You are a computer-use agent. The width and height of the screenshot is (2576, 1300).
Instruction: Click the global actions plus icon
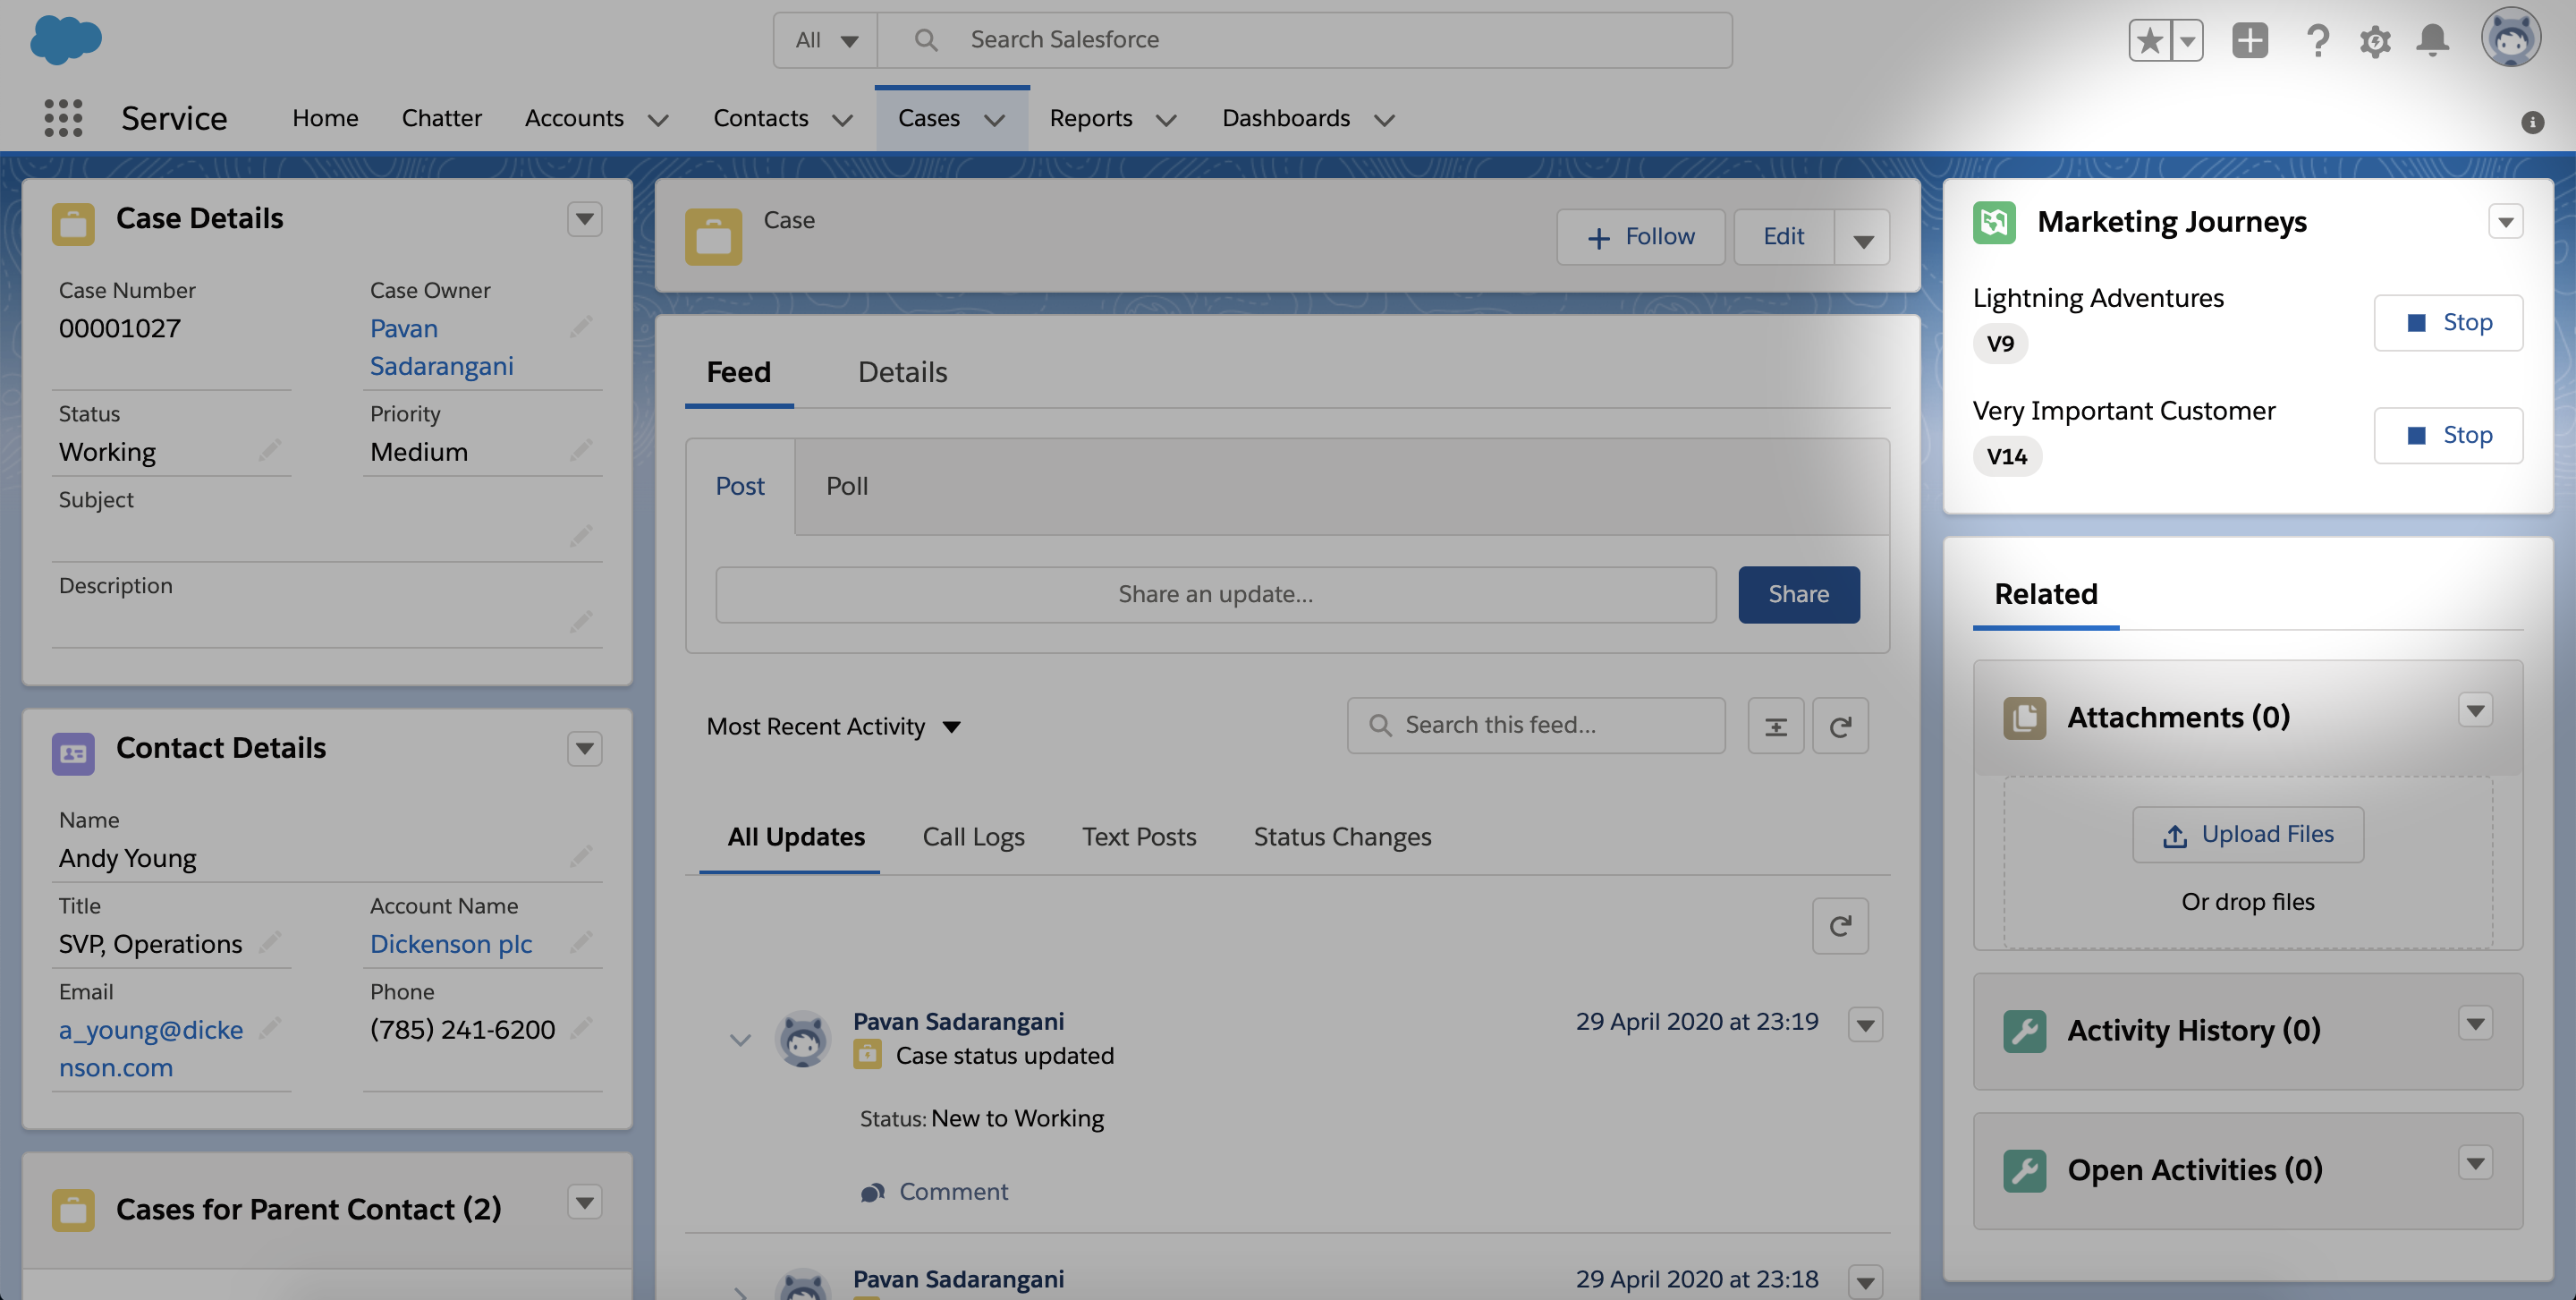(2250, 40)
